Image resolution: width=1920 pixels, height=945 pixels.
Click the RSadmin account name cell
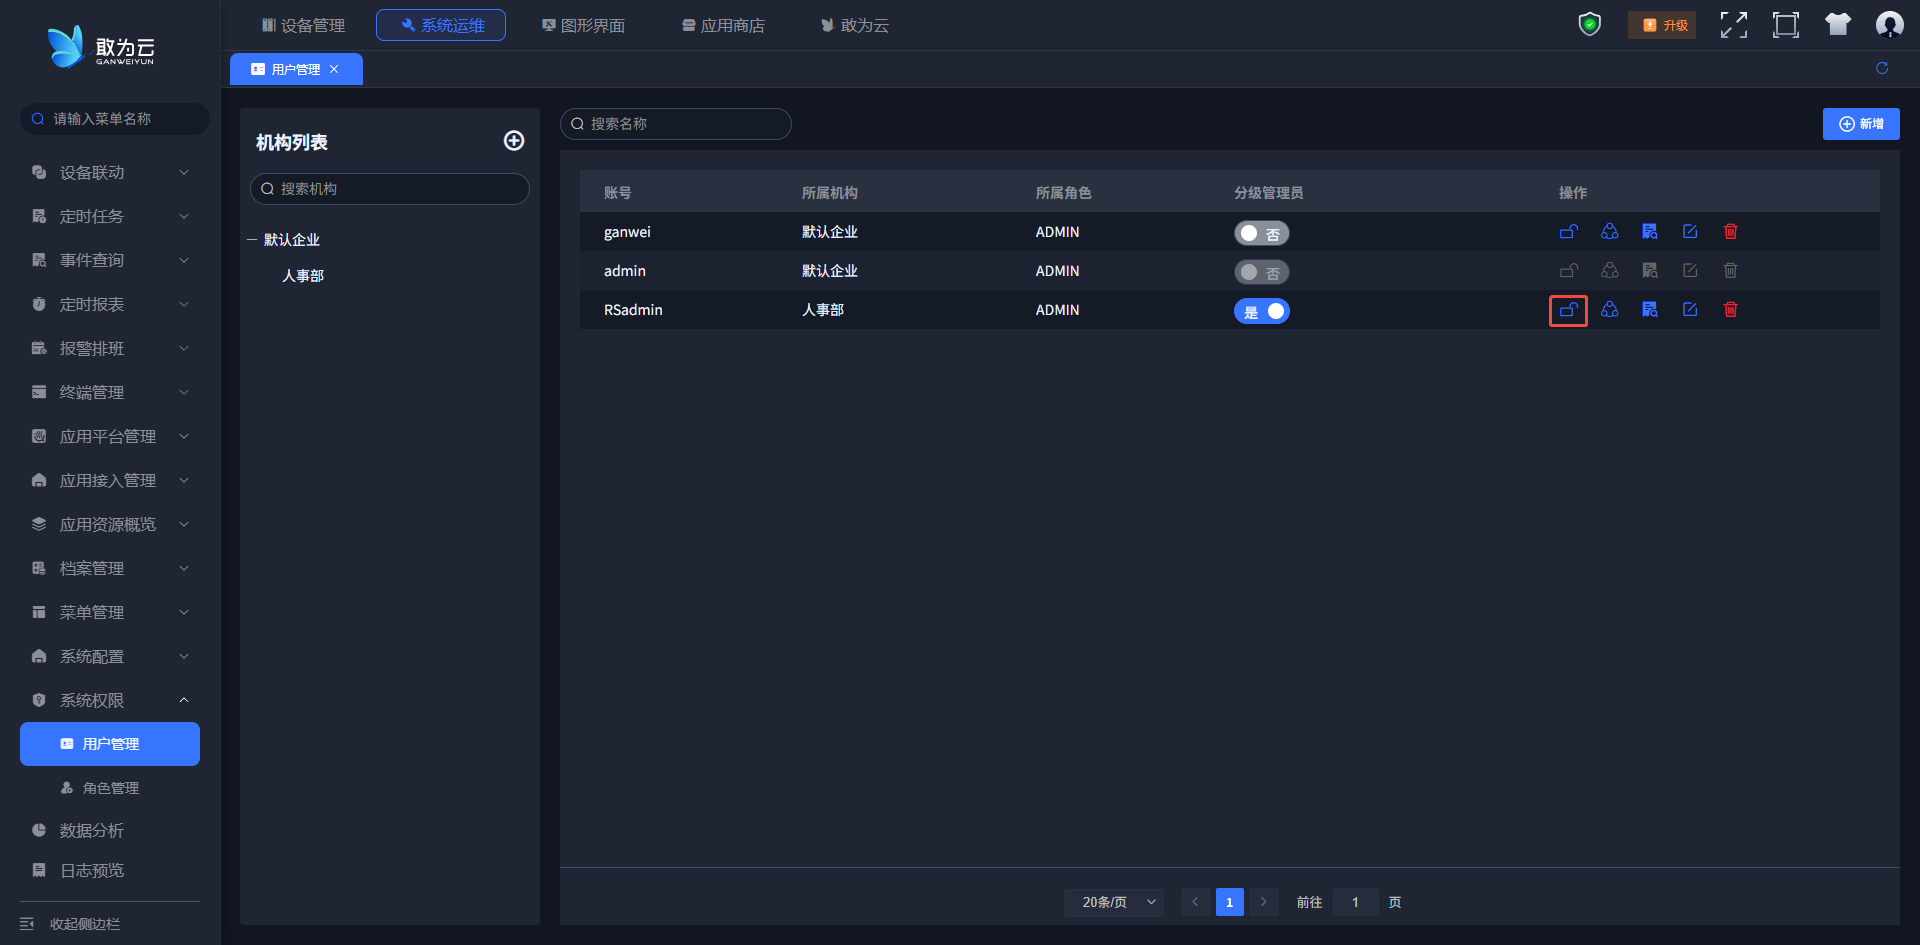click(633, 310)
